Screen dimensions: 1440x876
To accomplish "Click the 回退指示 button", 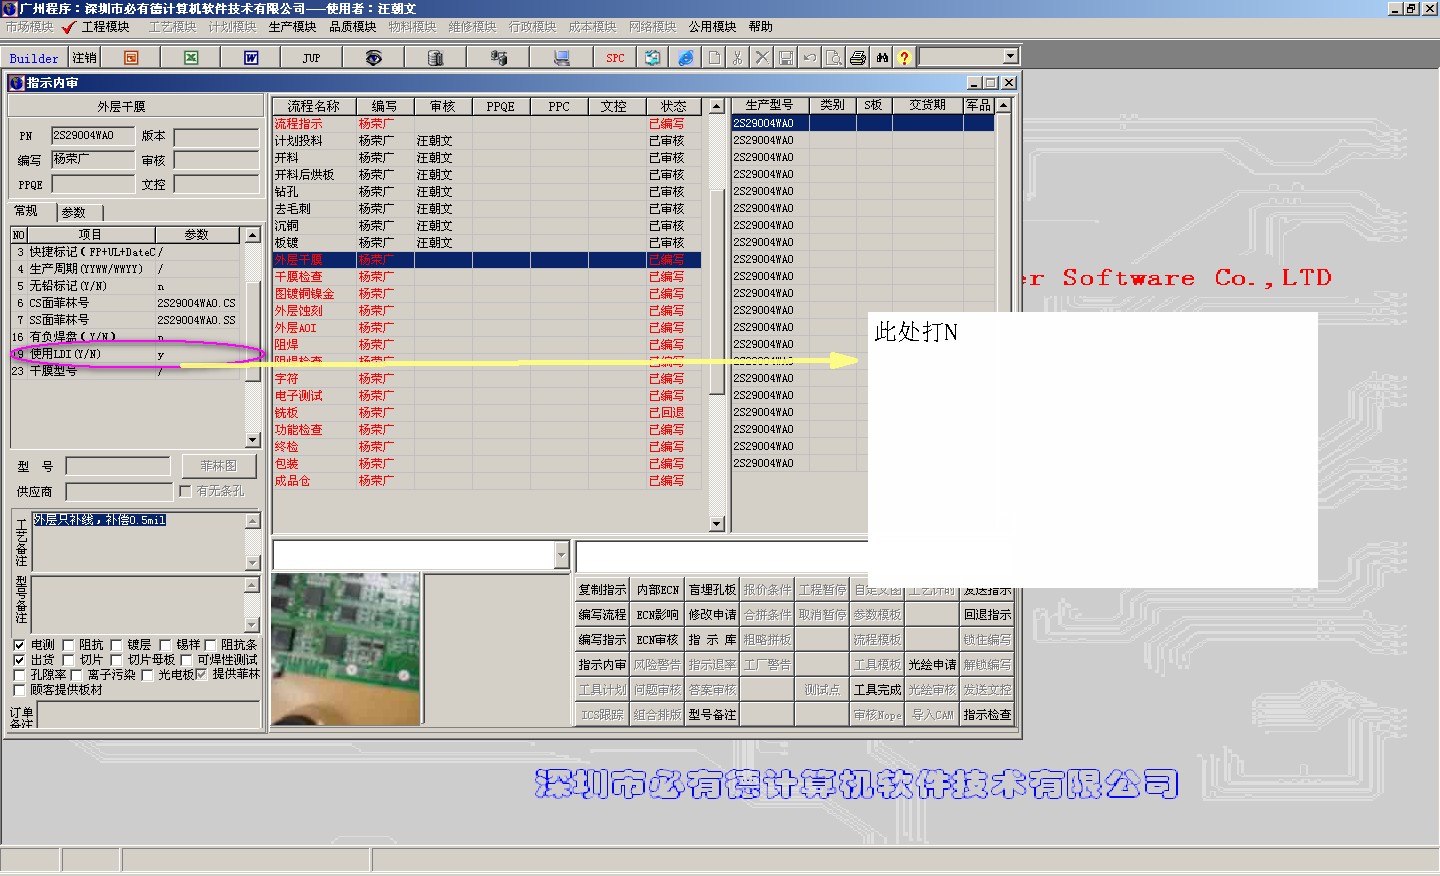I will [x=987, y=615].
